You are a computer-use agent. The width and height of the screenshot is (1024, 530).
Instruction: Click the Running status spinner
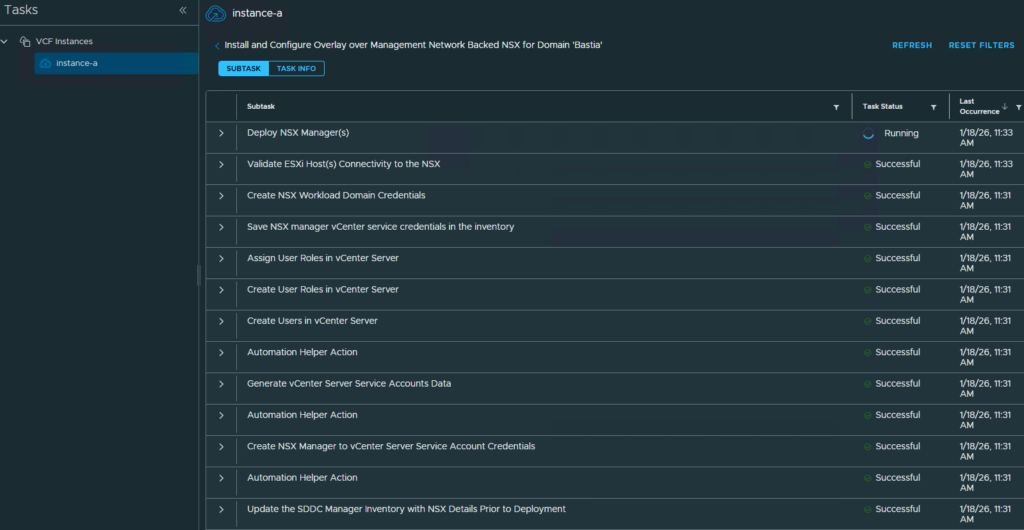868,133
